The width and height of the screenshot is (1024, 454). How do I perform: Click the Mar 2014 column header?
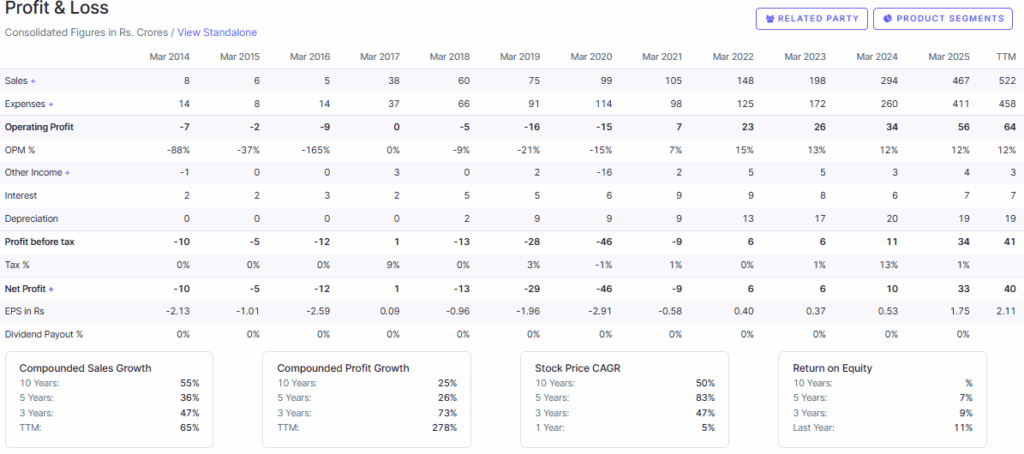click(169, 57)
